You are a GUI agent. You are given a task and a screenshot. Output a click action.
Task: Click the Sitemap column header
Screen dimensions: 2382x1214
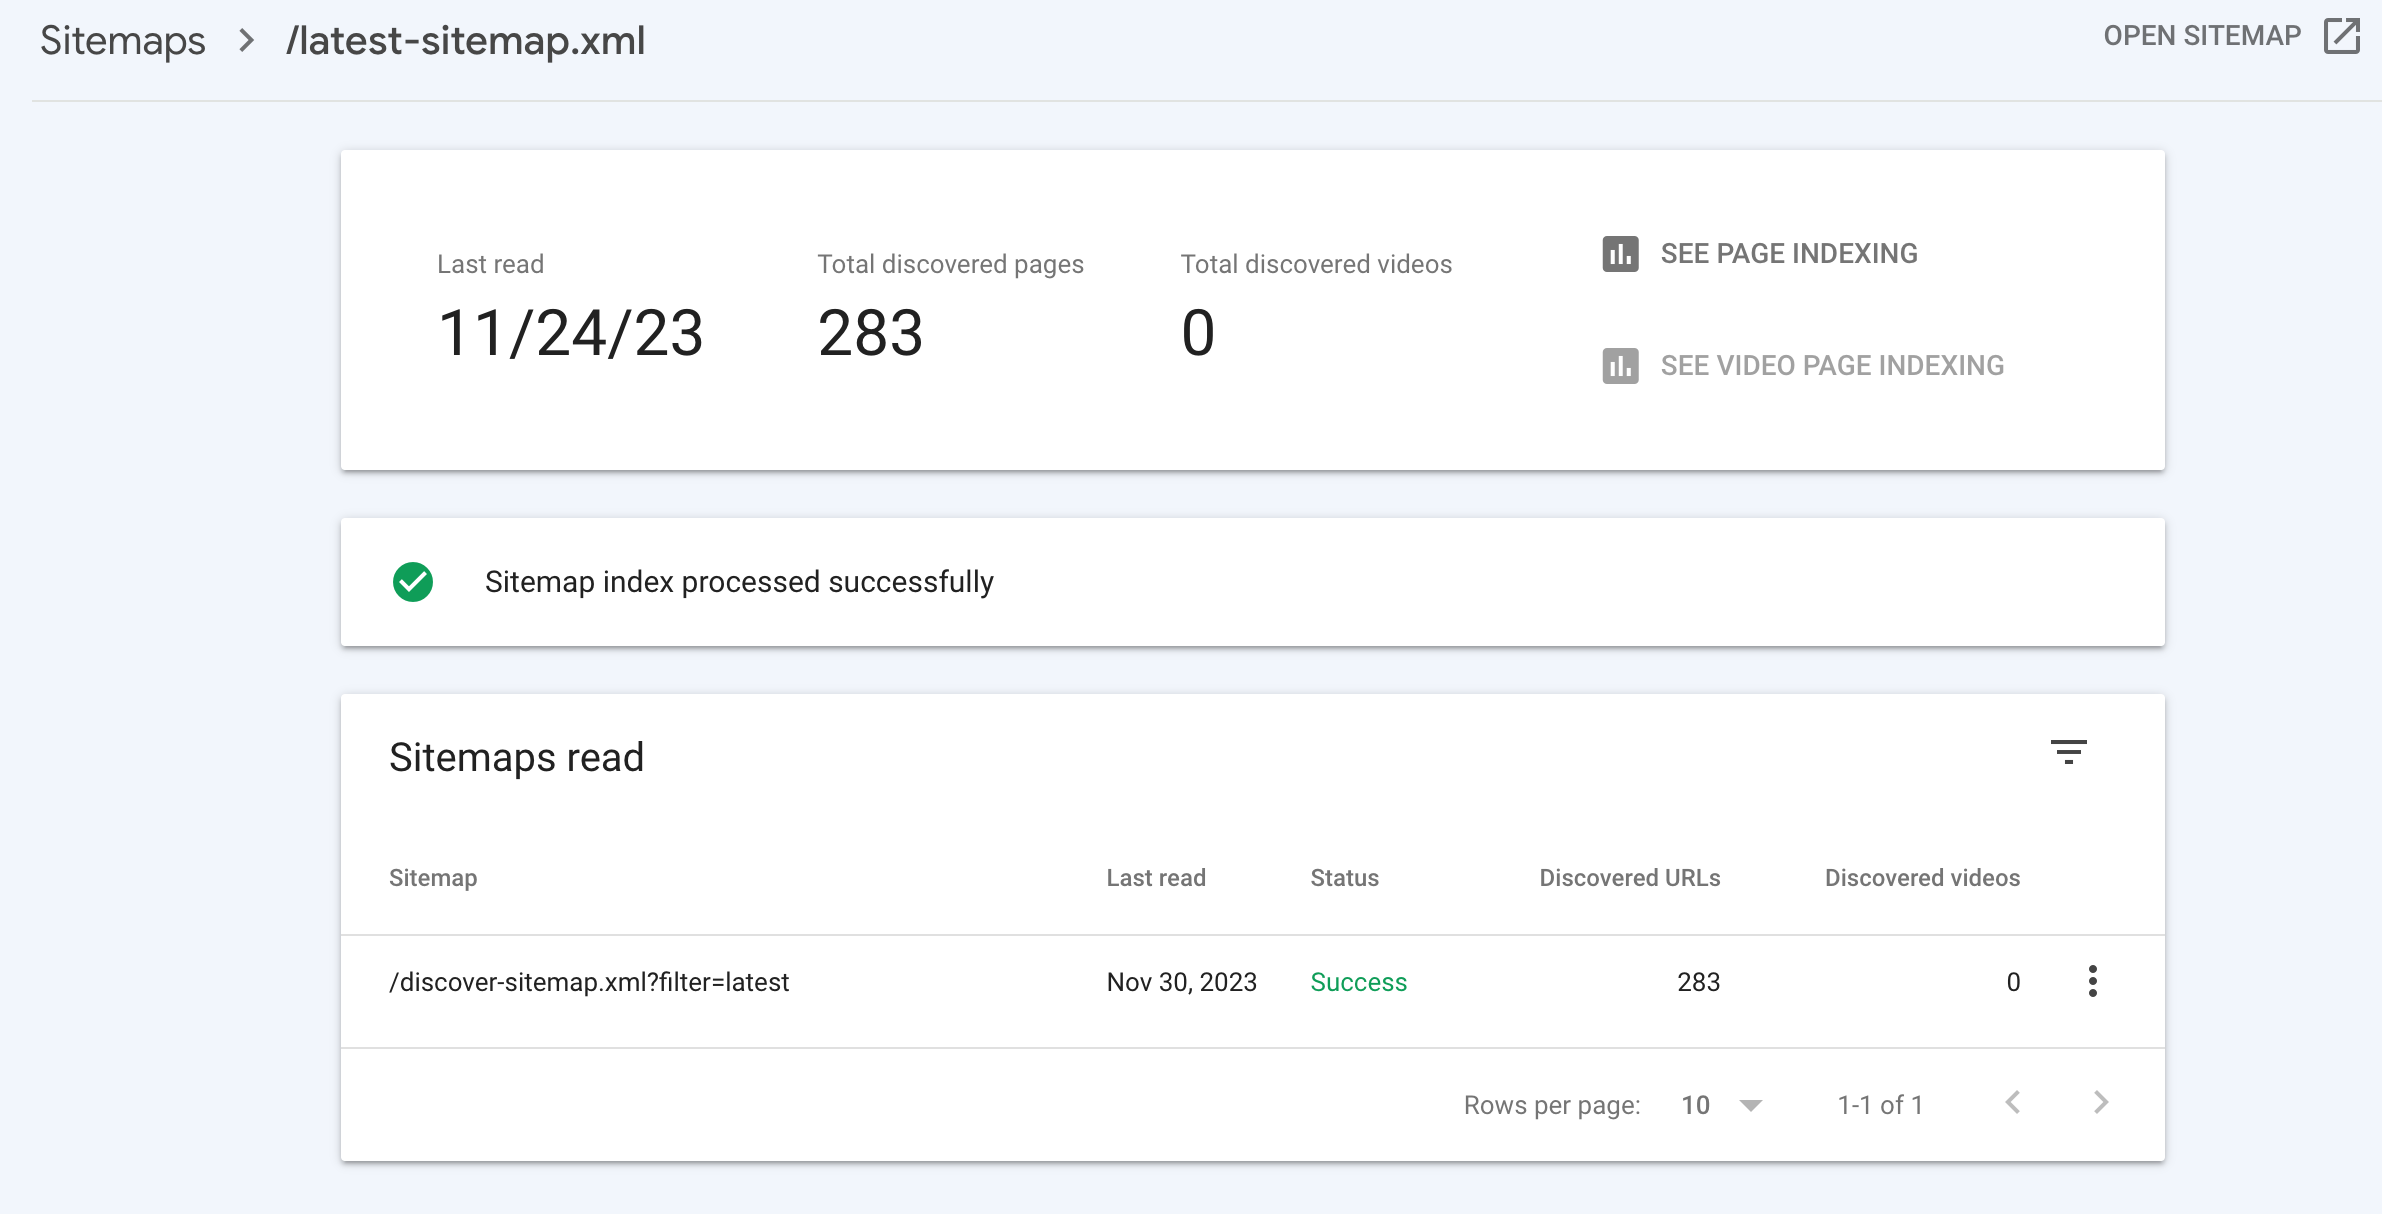[x=433, y=878]
